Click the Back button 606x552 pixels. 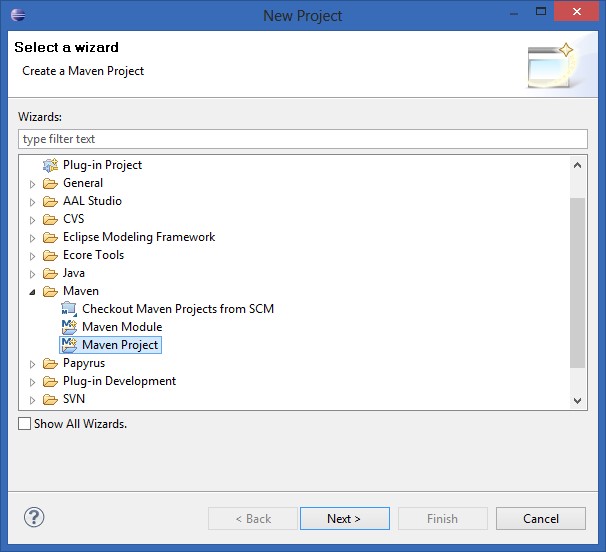point(253,518)
